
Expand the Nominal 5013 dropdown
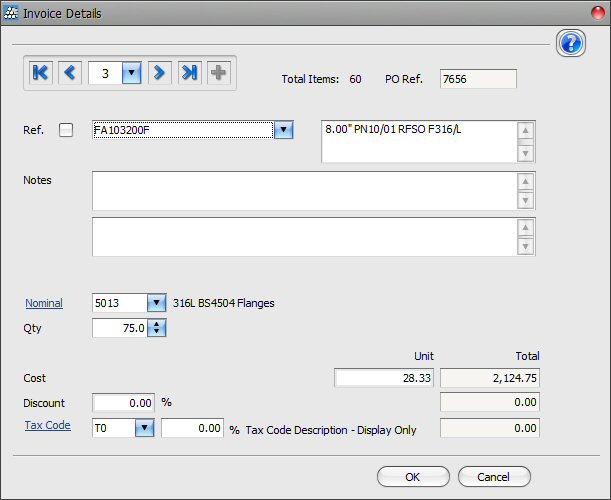point(157,303)
